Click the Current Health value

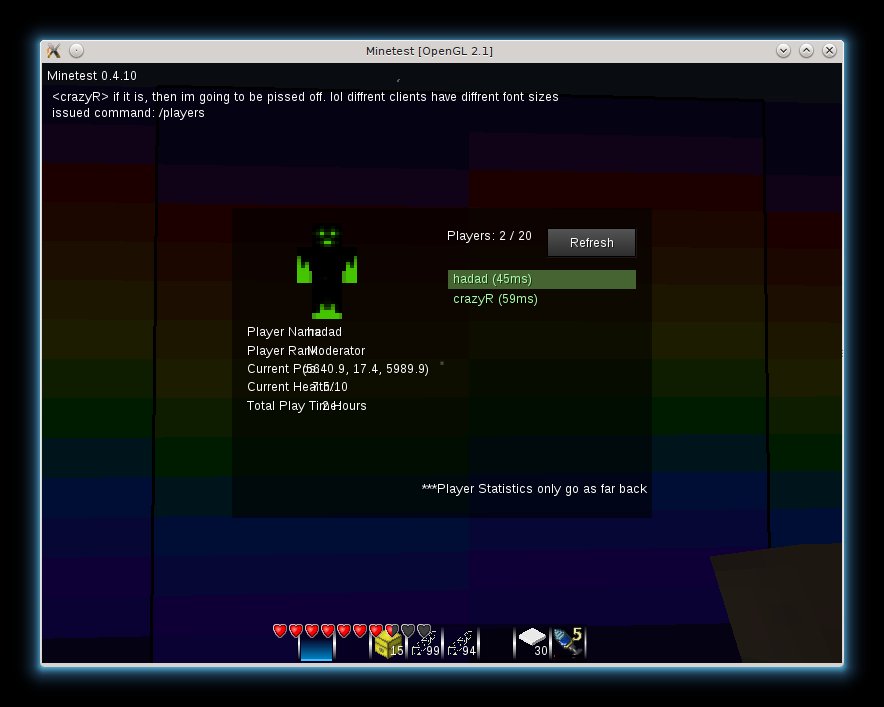click(x=330, y=387)
